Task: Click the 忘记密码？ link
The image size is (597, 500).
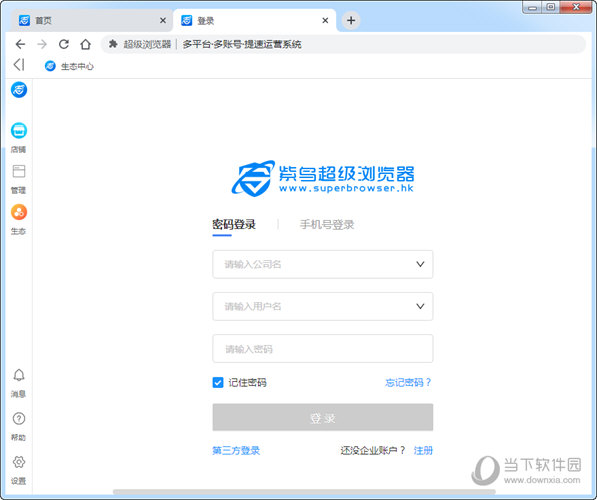Action: coord(408,382)
